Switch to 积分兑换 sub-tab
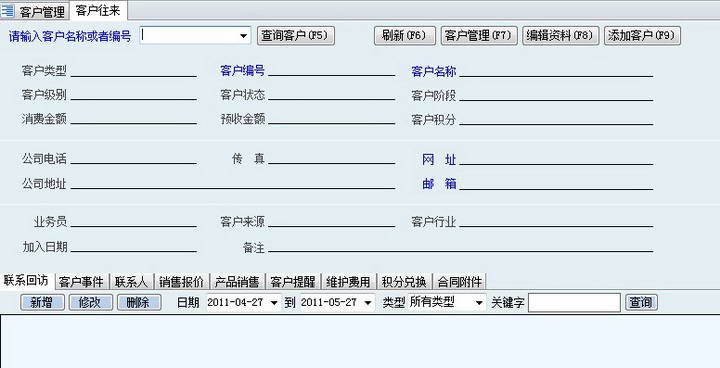 [404, 281]
